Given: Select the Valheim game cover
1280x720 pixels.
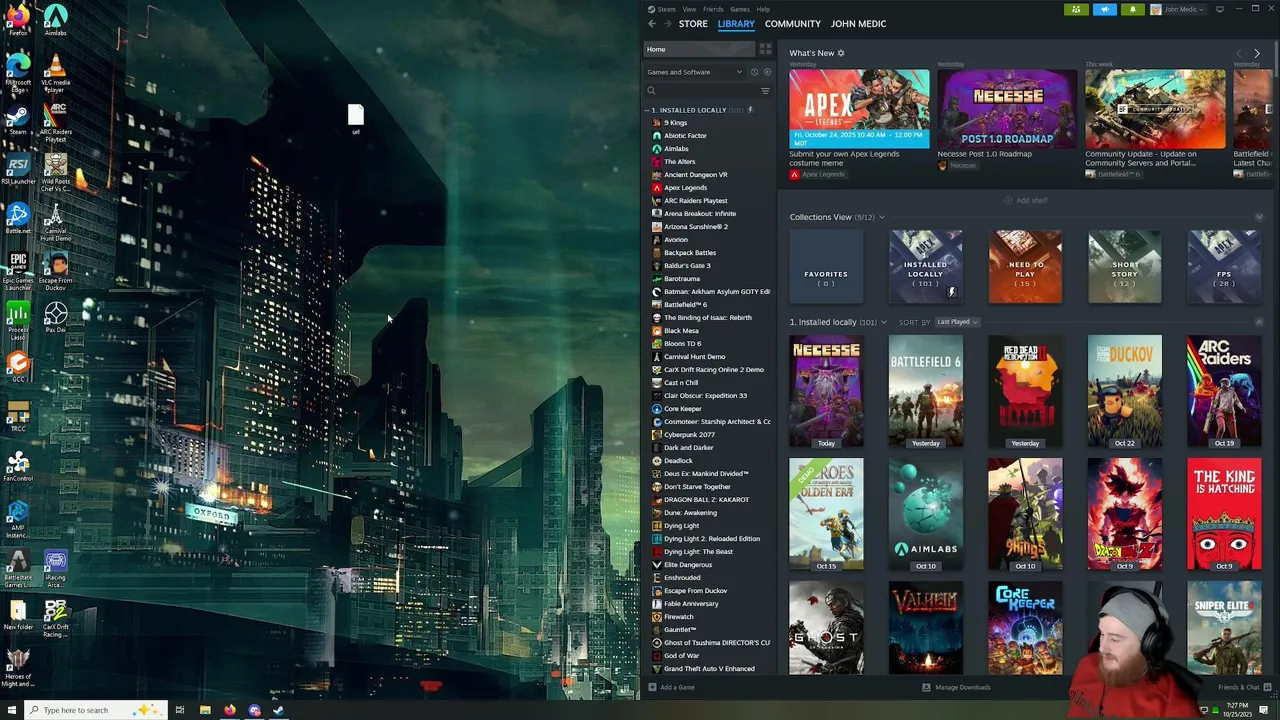Looking at the screenshot, I should point(926,628).
